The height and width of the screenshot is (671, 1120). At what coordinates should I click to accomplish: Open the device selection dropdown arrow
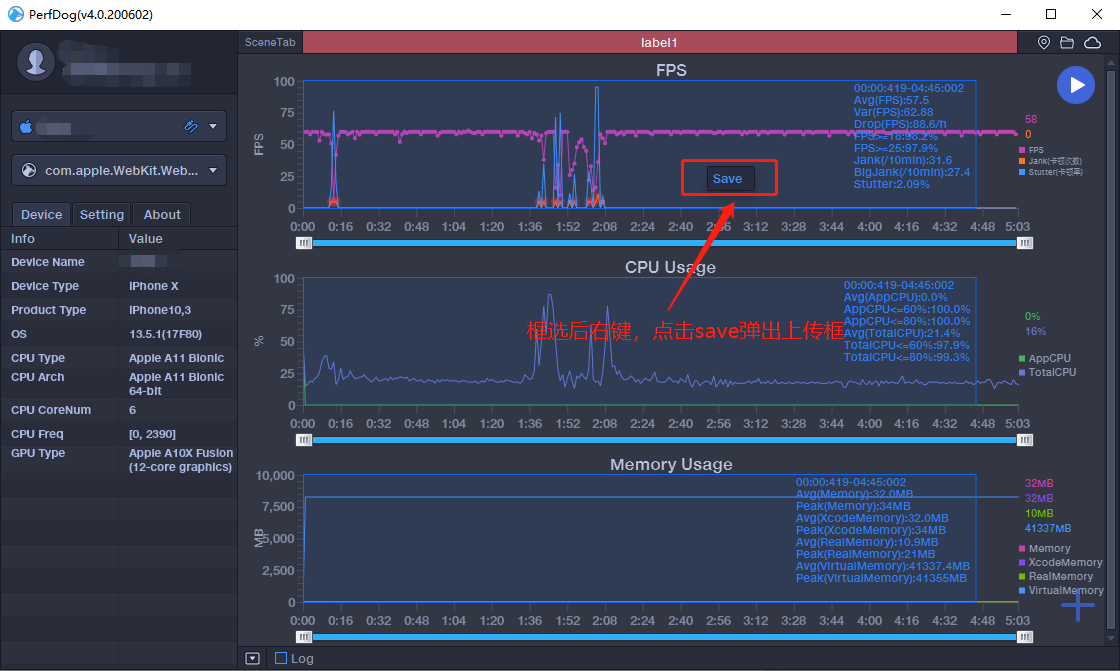pyautogui.click(x=213, y=126)
